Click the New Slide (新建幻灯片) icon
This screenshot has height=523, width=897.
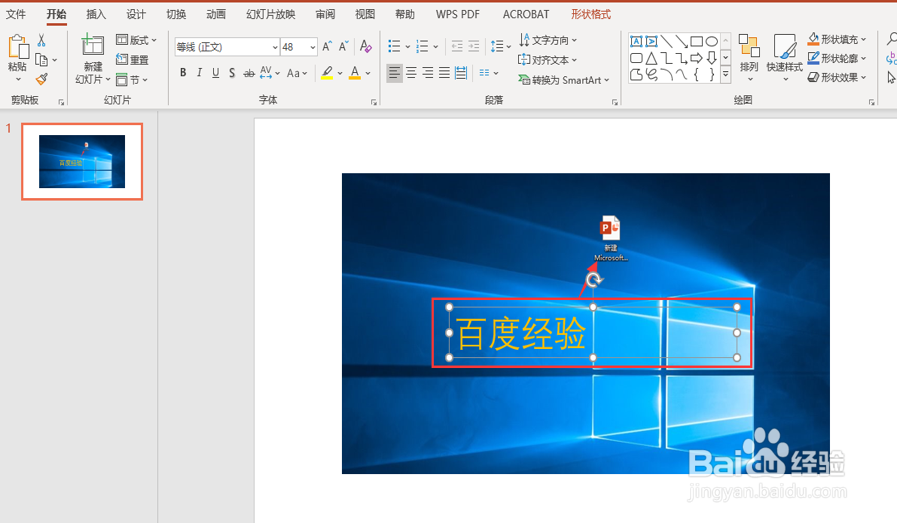(93, 46)
